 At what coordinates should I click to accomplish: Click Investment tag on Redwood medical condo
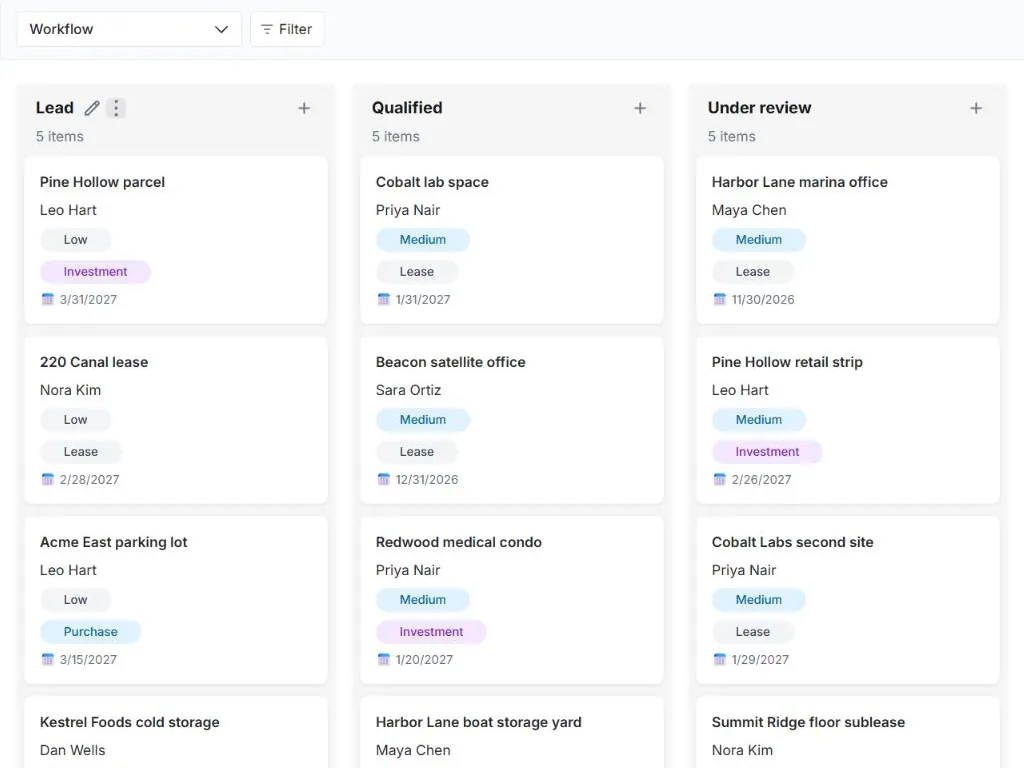pyautogui.click(x=432, y=632)
